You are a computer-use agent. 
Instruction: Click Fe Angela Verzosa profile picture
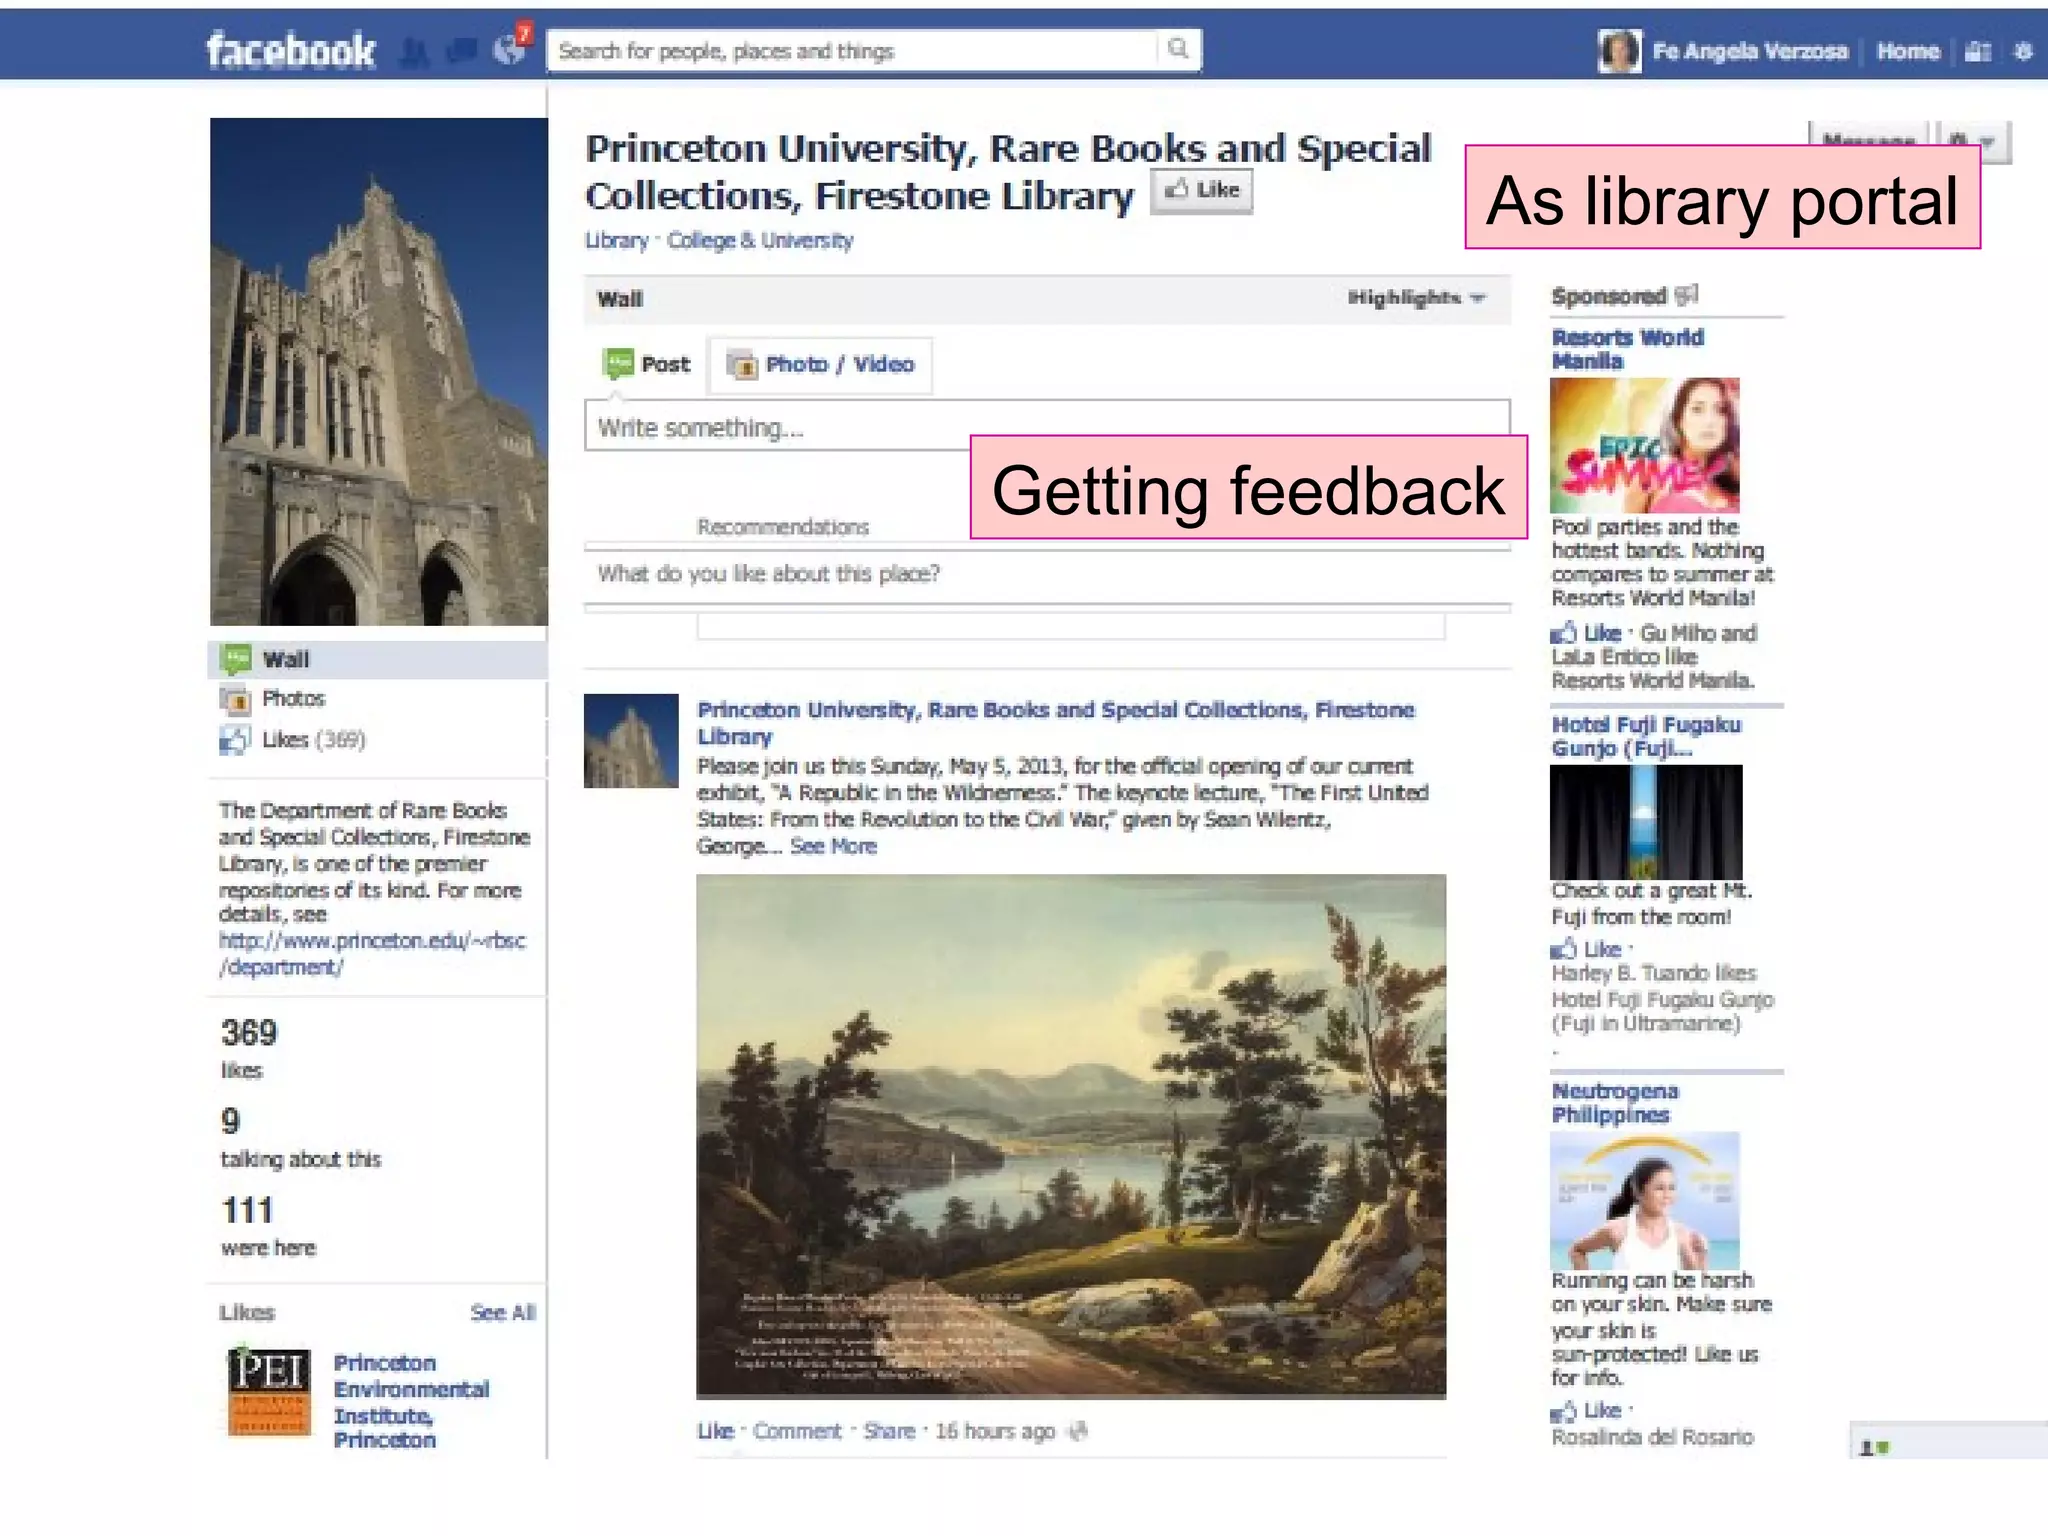pyautogui.click(x=1620, y=51)
